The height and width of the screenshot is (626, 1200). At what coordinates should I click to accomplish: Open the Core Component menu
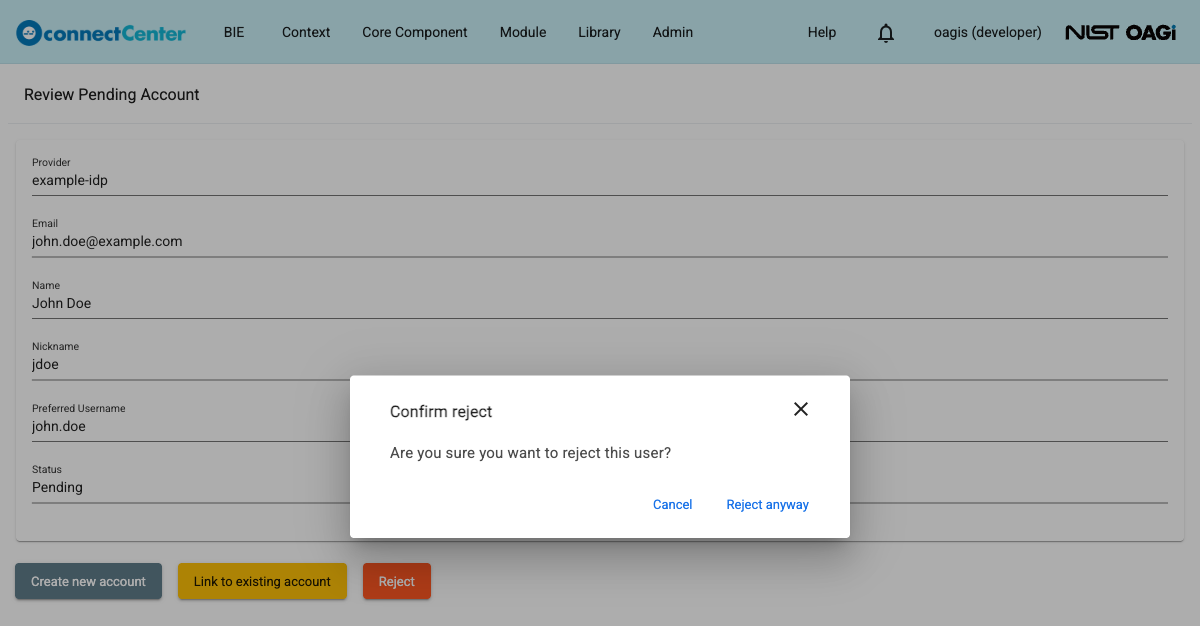point(415,32)
